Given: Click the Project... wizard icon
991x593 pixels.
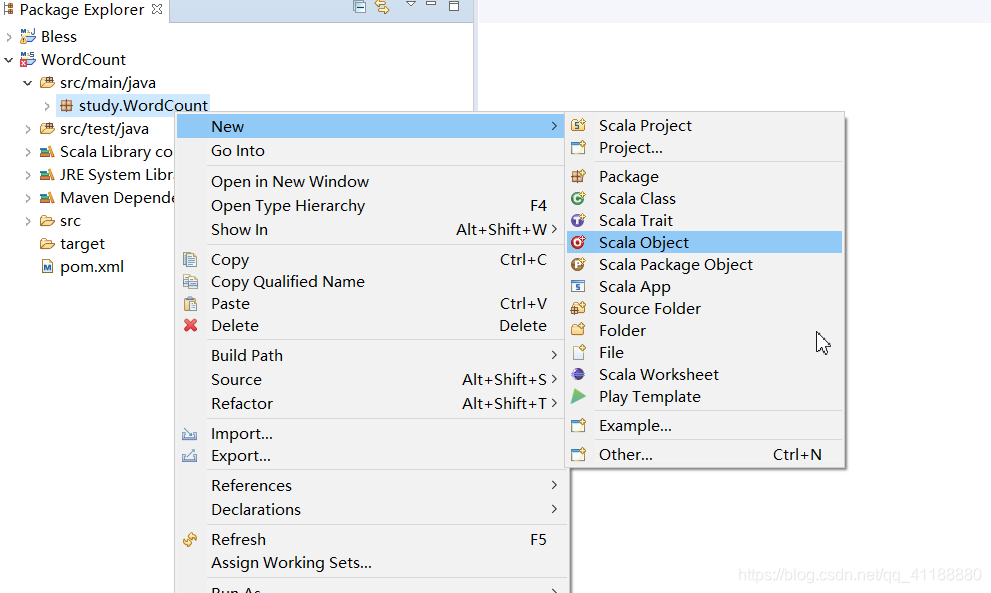Looking at the screenshot, I should click(x=578, y=147).
